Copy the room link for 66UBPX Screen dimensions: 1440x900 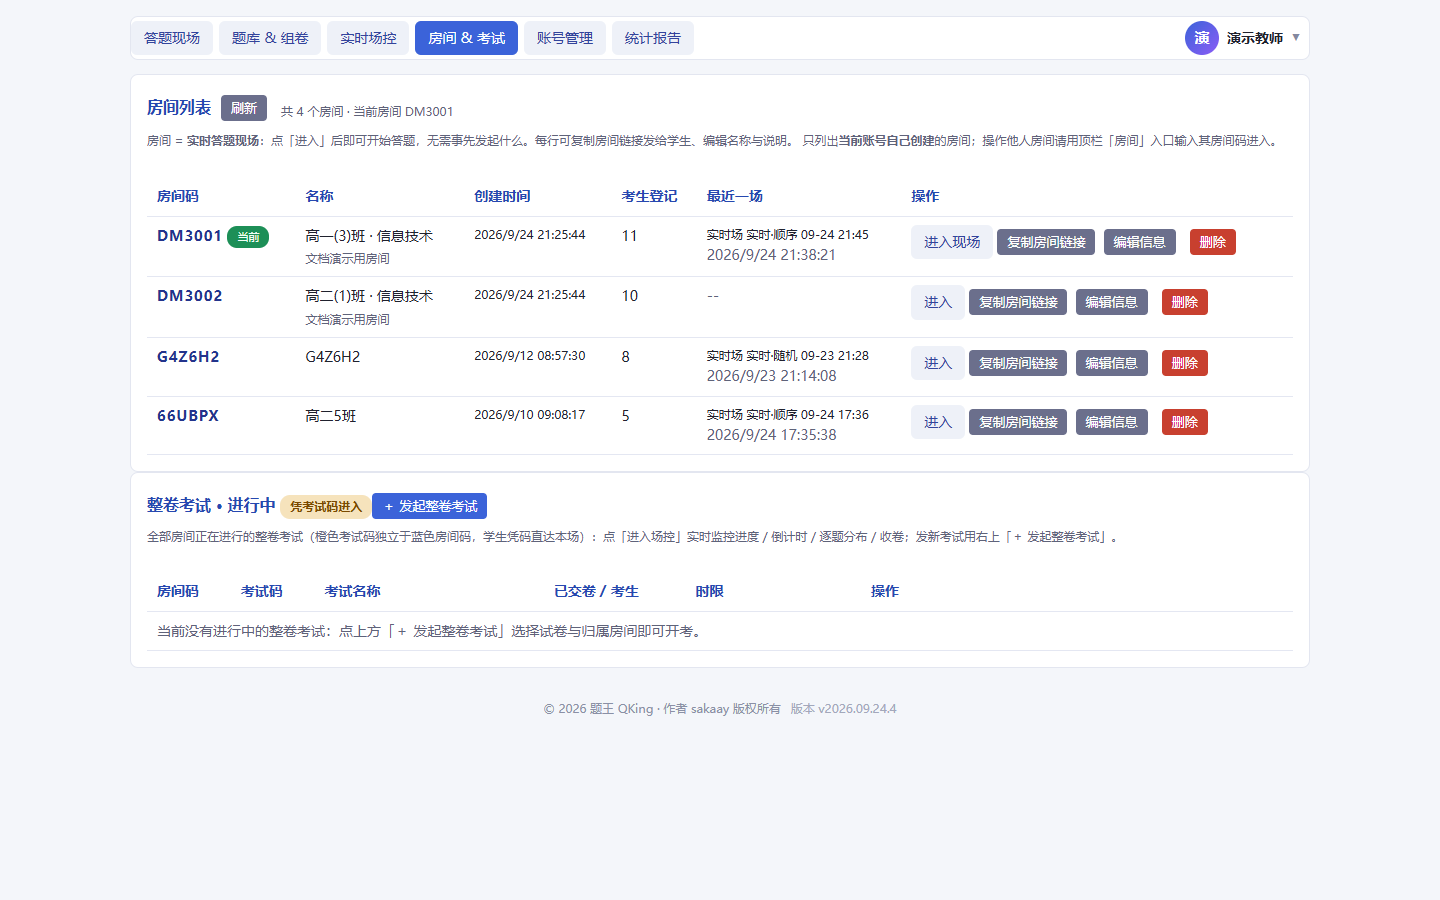coord(1018,422)
